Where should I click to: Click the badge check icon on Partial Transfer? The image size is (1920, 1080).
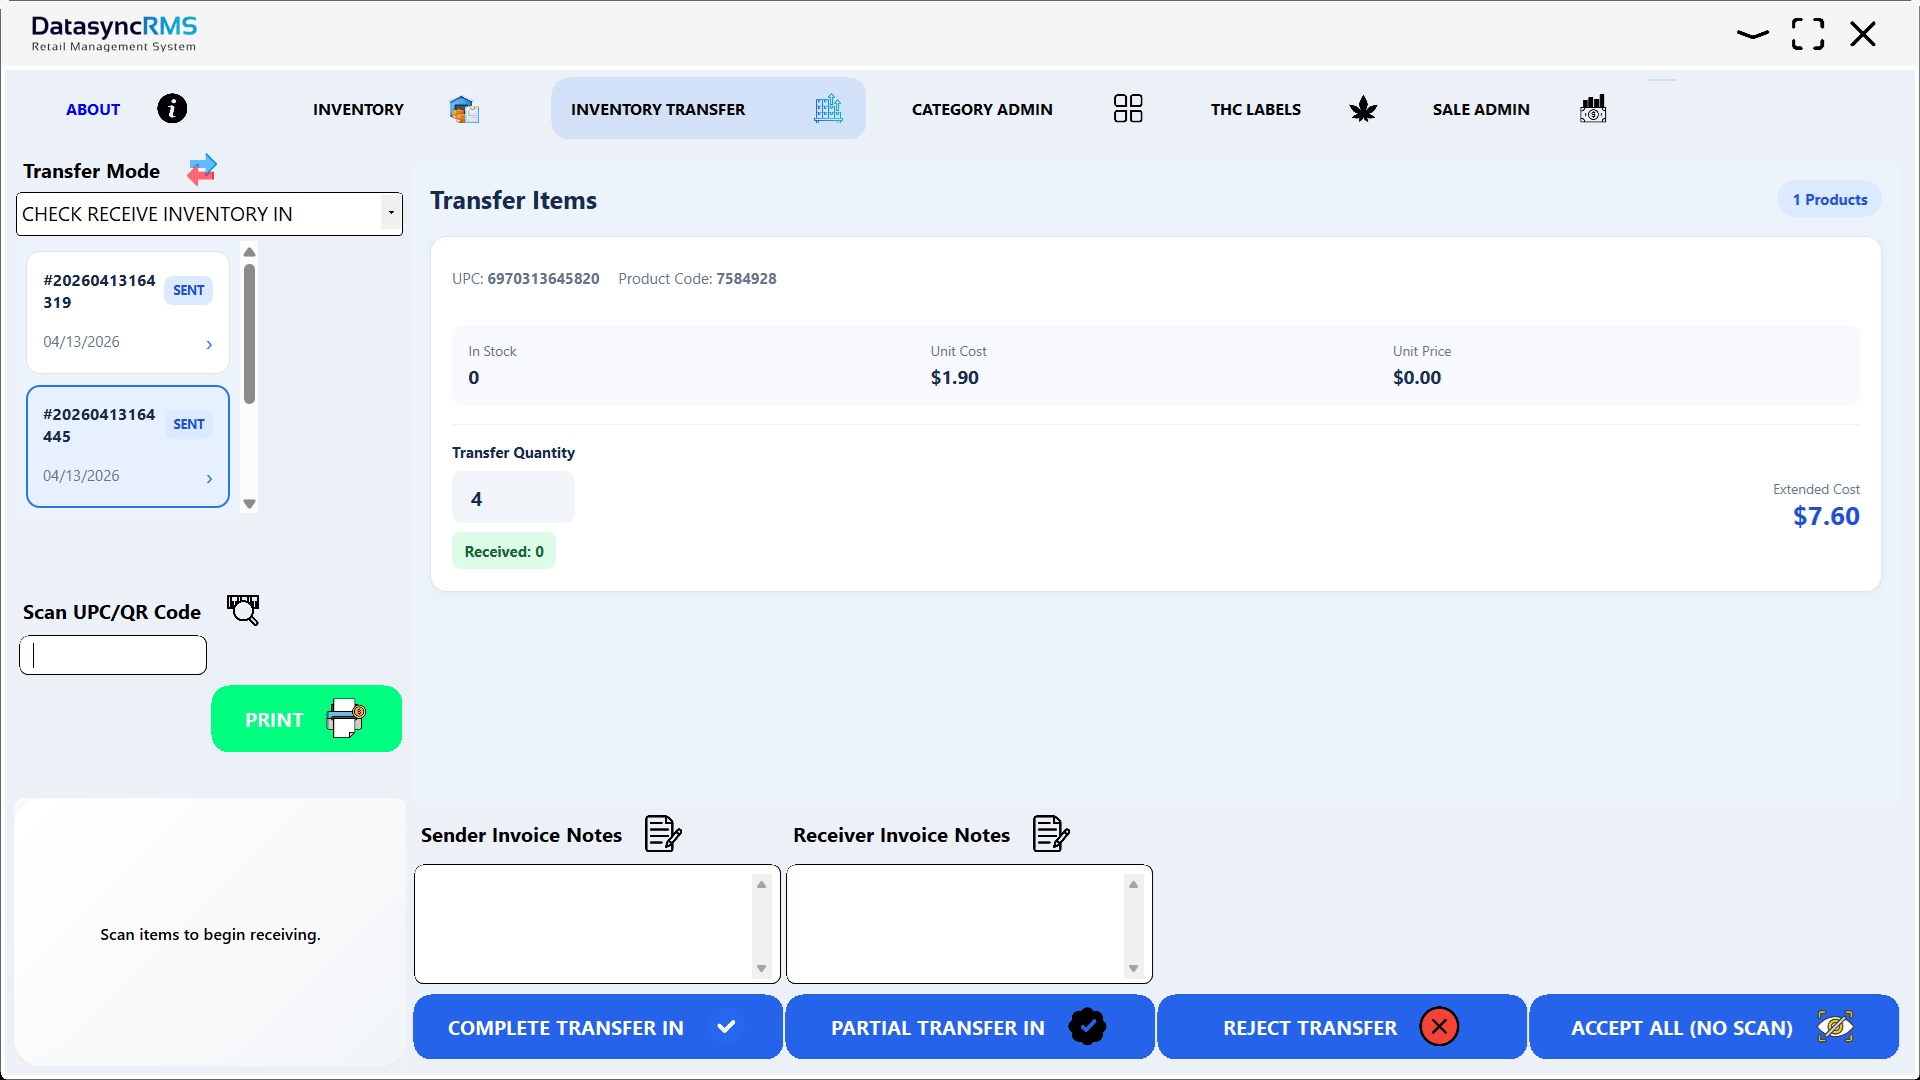coord(1087,1027)
